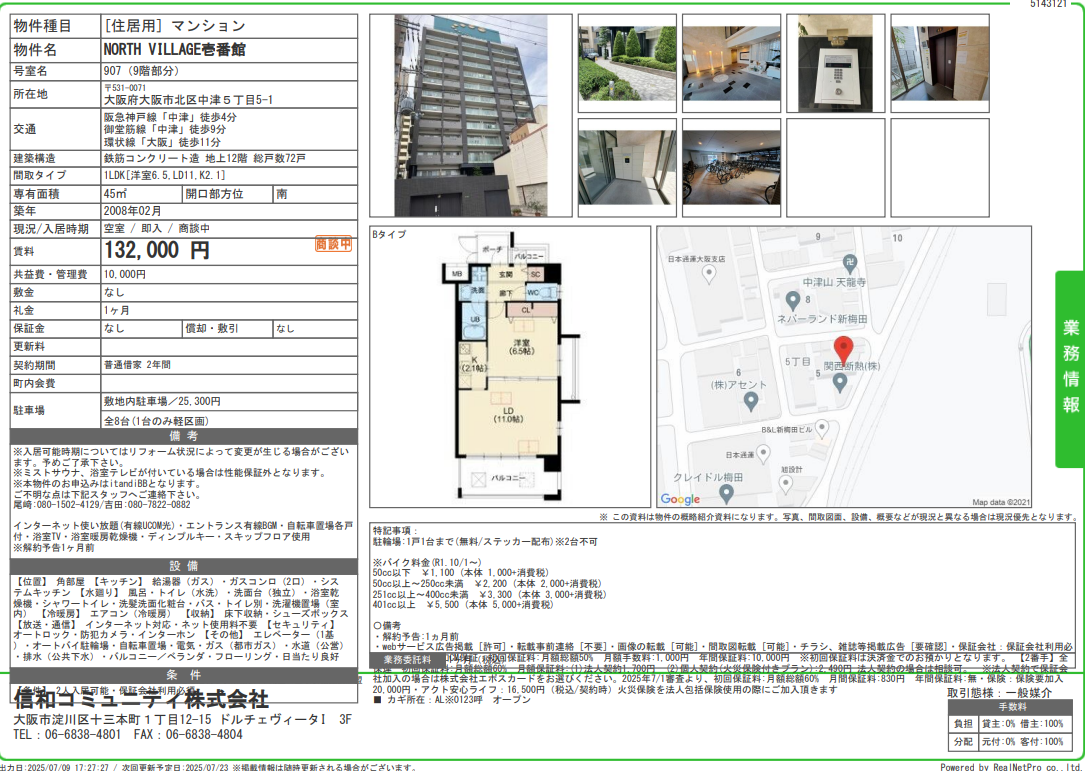Click the 商談中 status badge

(333, 244)
